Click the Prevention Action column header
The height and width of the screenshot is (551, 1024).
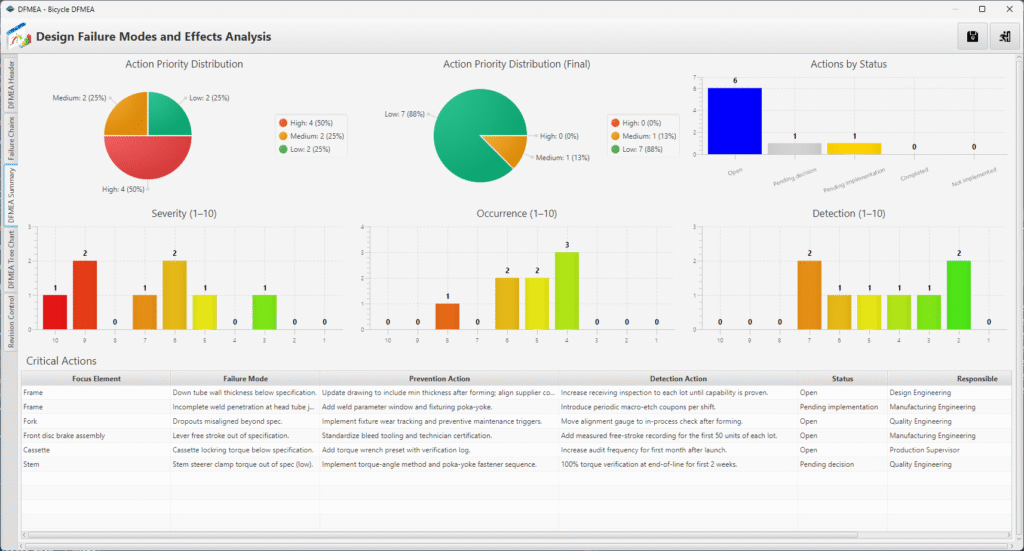point(438,379)
